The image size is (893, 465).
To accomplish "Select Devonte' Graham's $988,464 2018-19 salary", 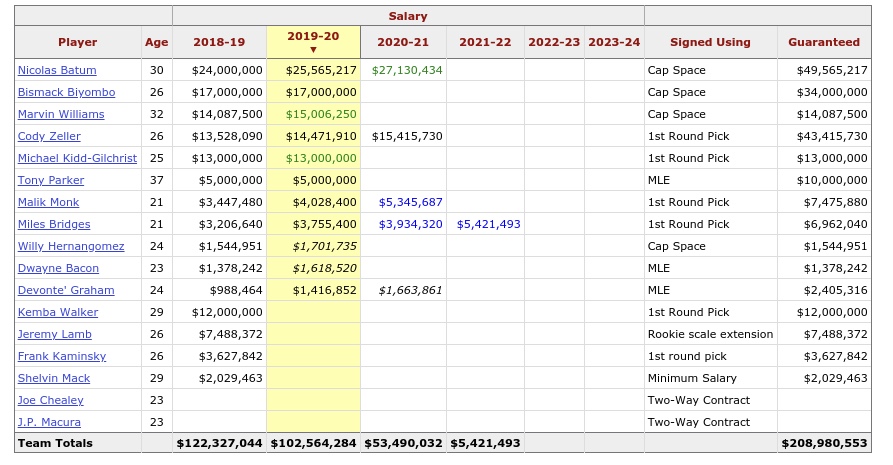I will [236, 290].
